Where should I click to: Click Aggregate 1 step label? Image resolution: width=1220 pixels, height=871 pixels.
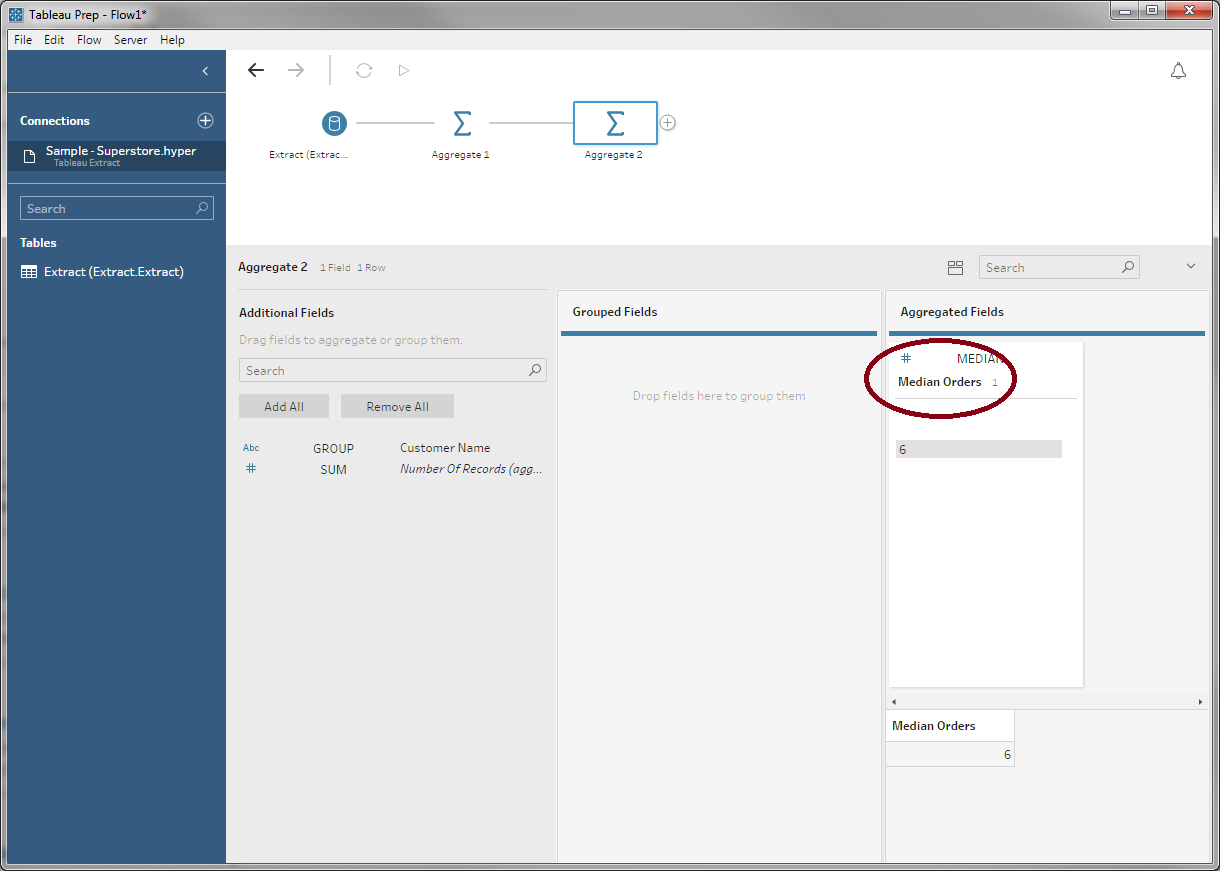click(460, 155)
